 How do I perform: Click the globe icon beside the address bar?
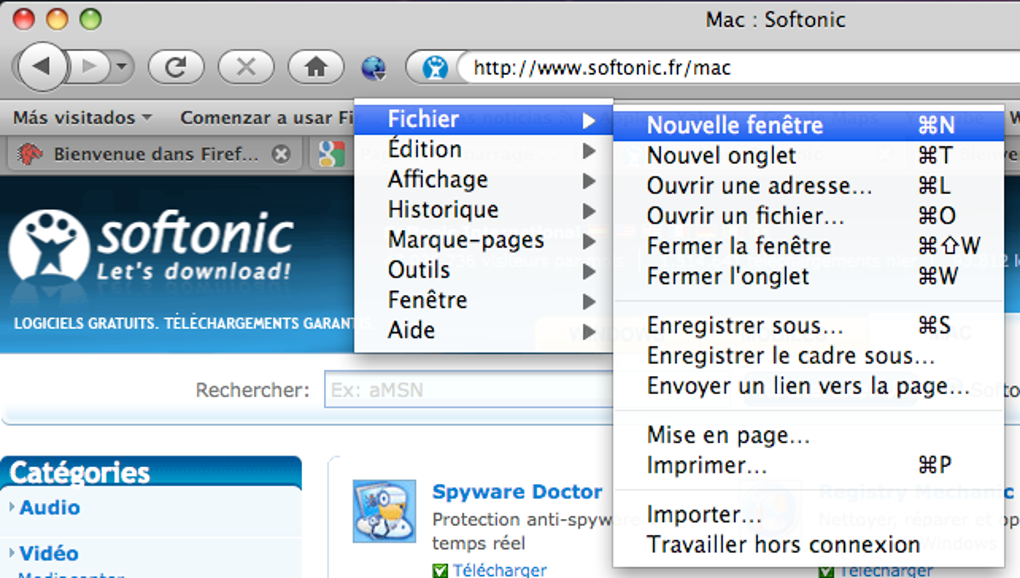coord(374,68)
